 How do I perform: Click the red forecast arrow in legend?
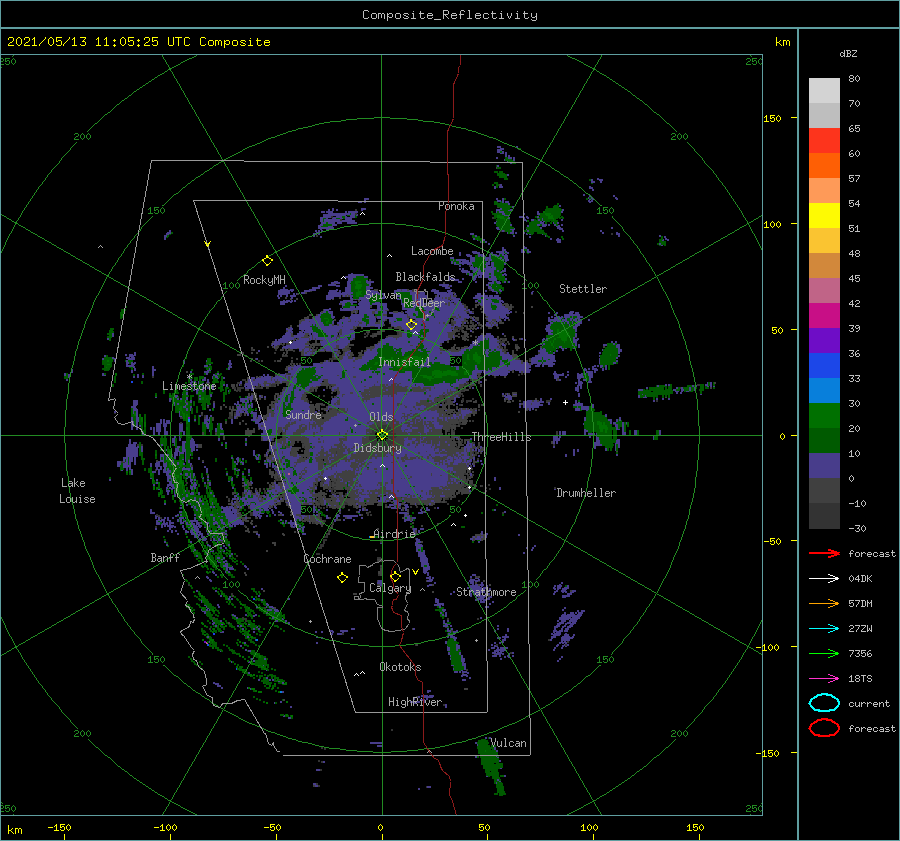coord(824,553)
